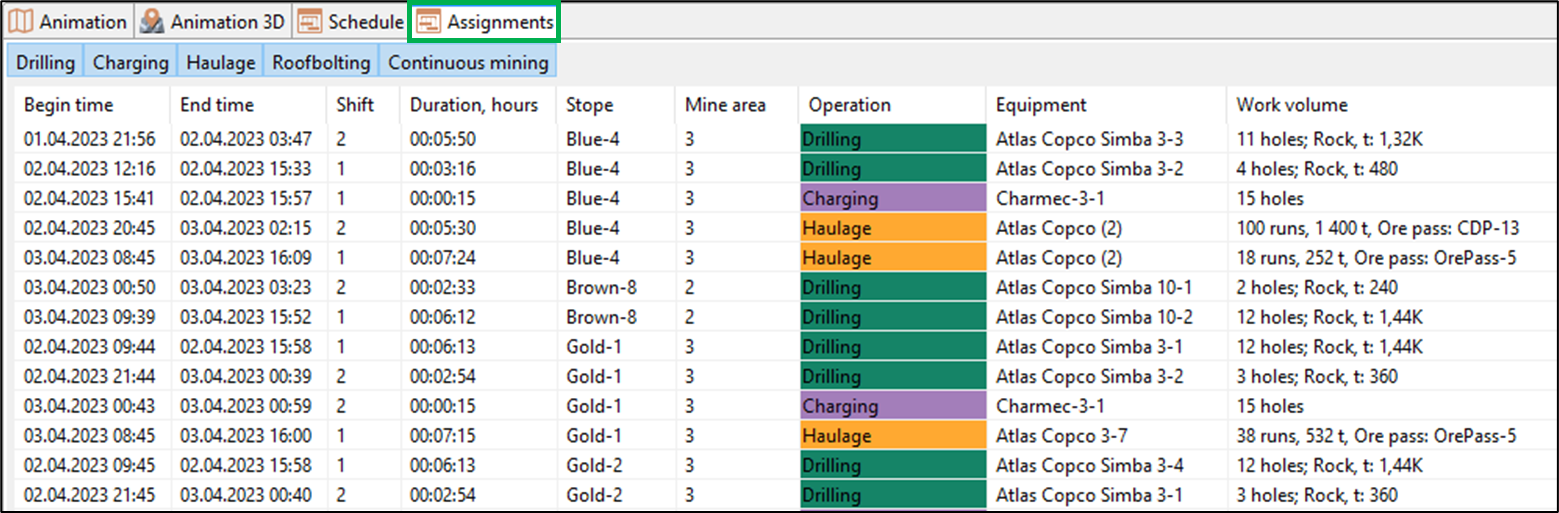
Task: Click Haulage cell for CDP-13 row
Action: click(x=894, y=228)
